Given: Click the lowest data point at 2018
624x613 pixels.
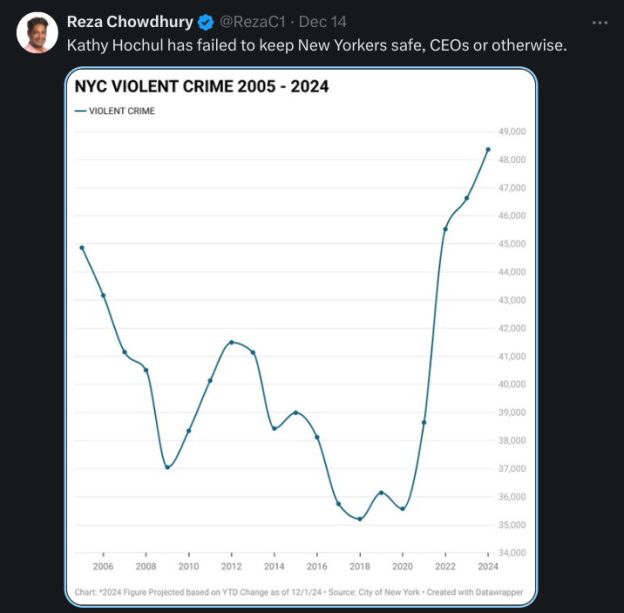Looking at the screenshot, I should [x=360, y=518].
